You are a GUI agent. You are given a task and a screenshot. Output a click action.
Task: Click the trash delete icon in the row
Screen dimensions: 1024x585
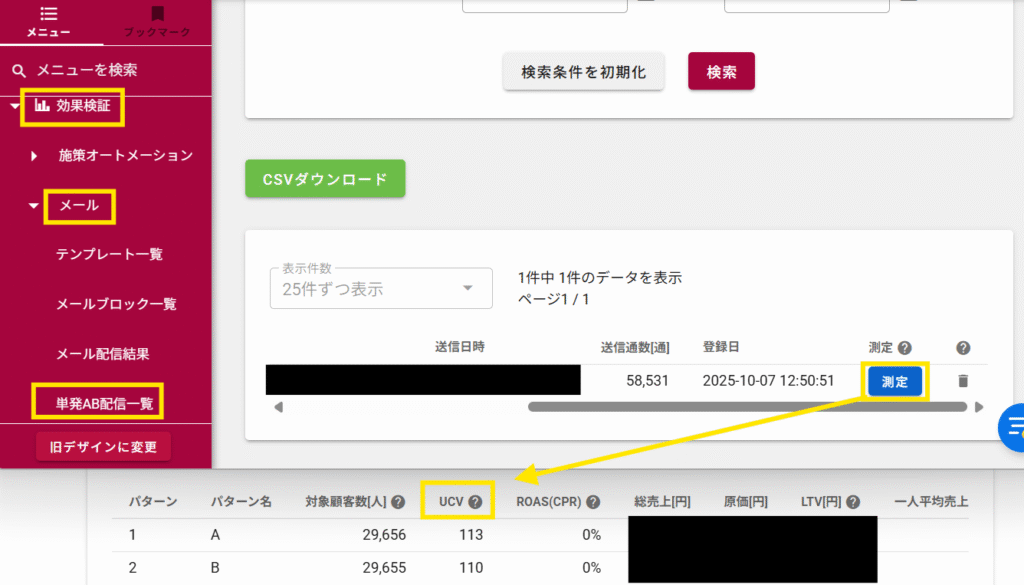(x=962, y=381)
